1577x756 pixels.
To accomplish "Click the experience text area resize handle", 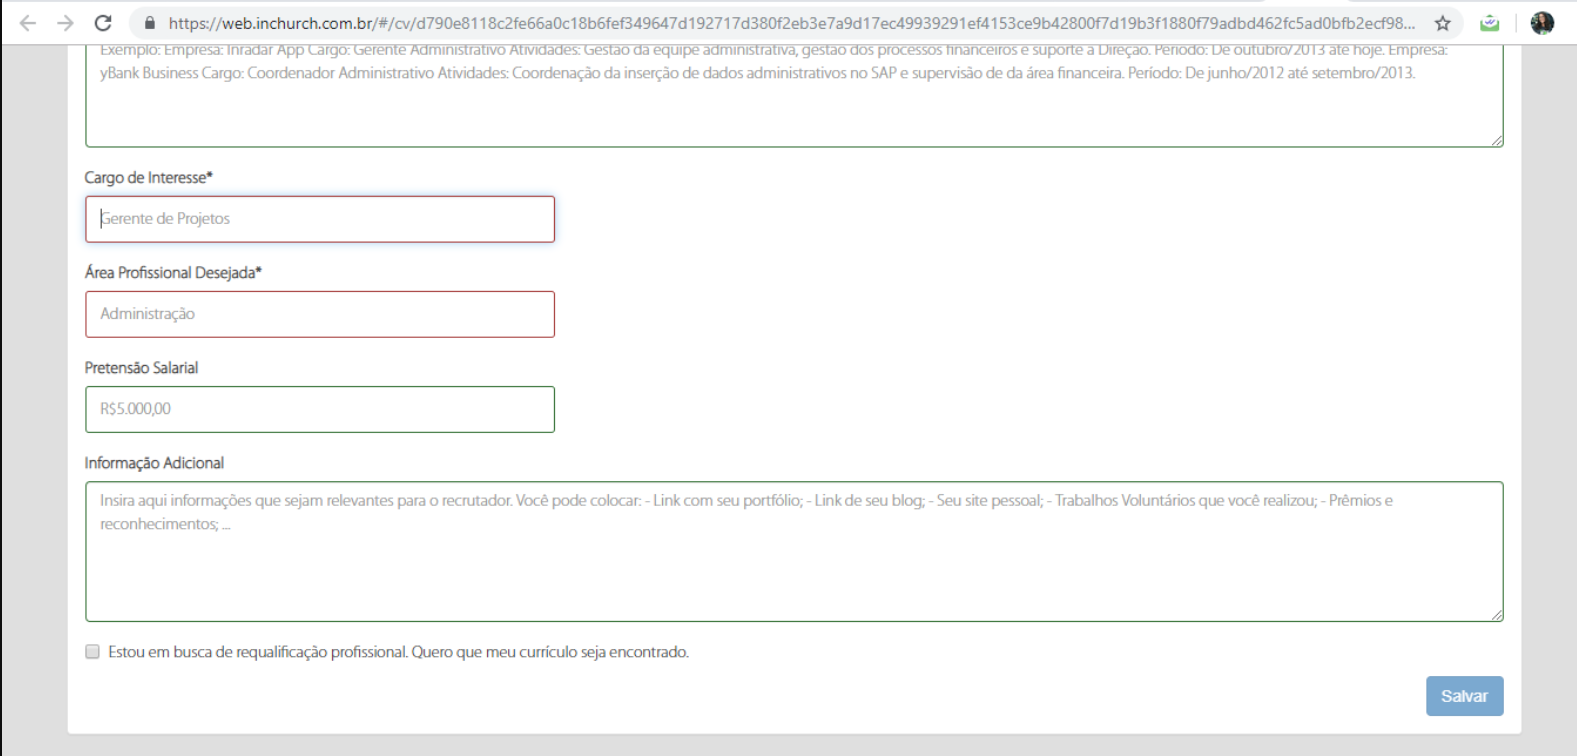I will click(1497, 141).
